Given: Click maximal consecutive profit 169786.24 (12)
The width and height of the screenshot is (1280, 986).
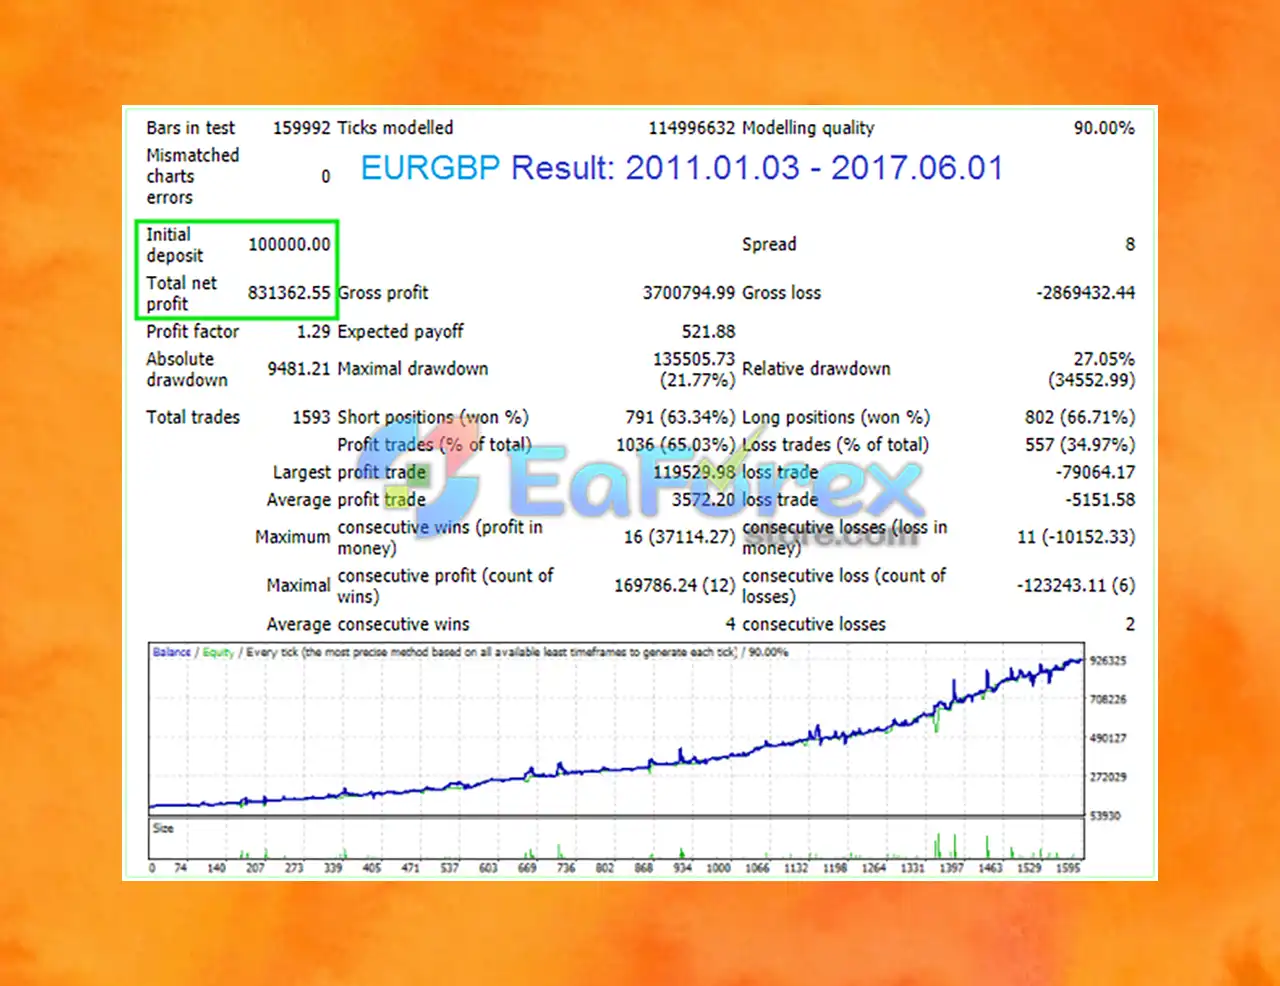Looking at the screenshot, I should point(674,585).
